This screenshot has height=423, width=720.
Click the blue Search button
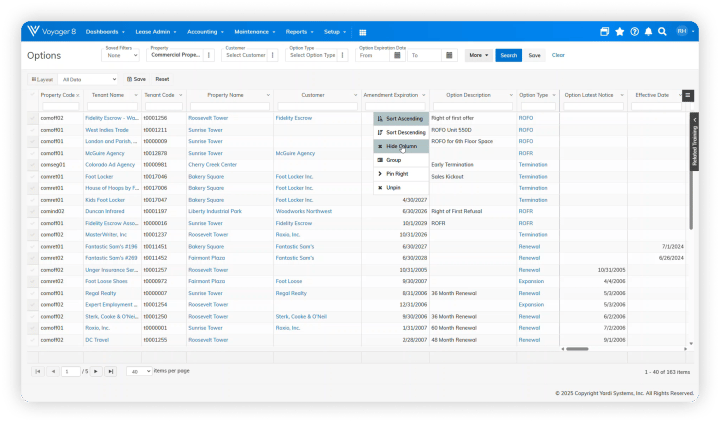coord(508,55)
